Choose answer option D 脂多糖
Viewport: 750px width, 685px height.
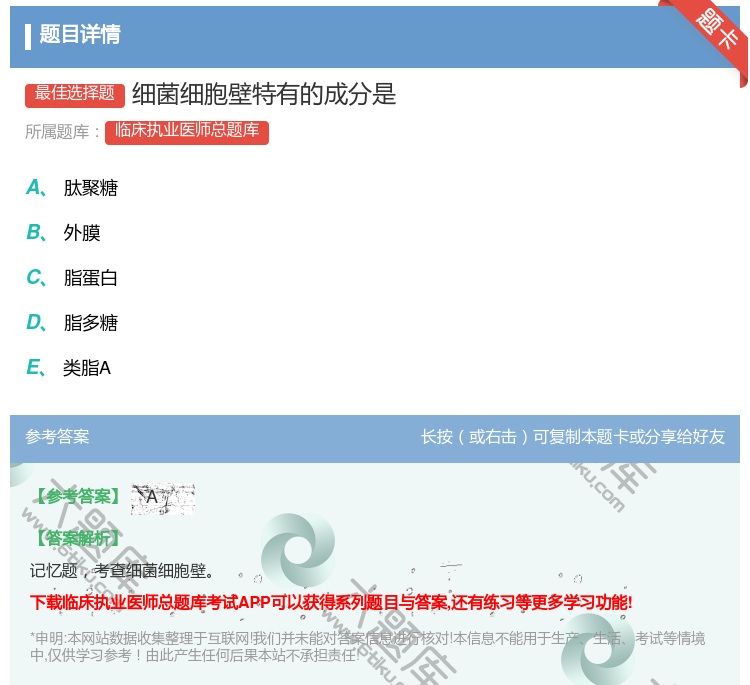coord(72,322)
